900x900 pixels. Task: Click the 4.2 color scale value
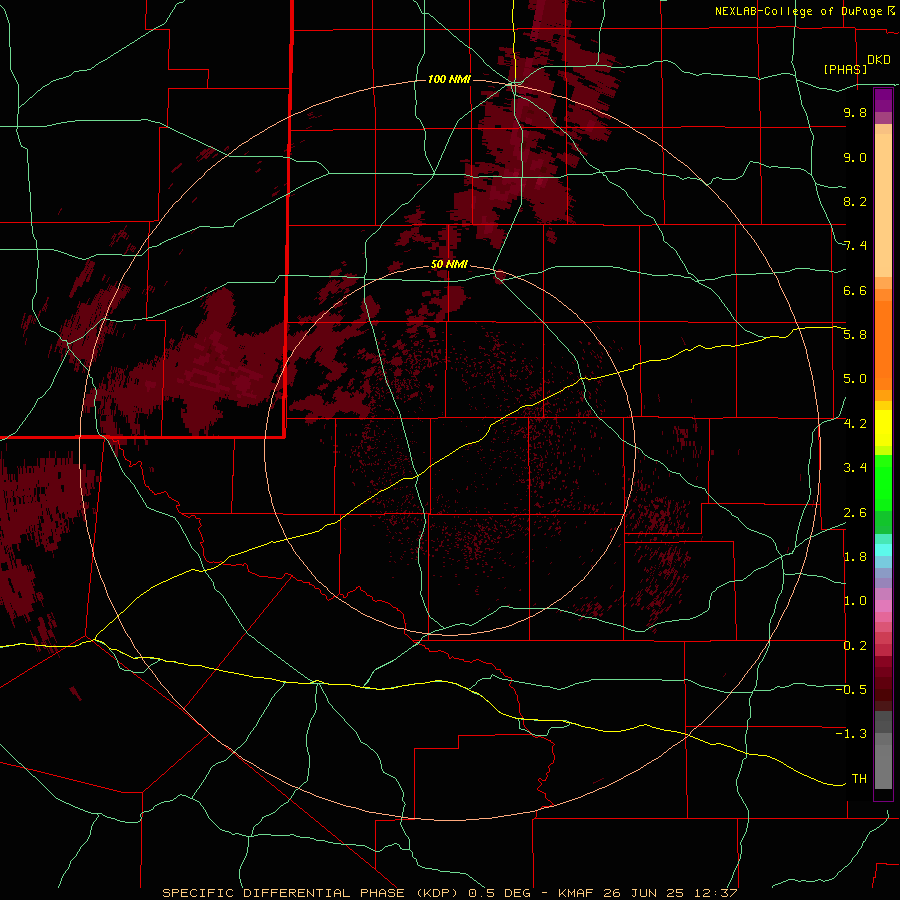[x=855, y=424]
